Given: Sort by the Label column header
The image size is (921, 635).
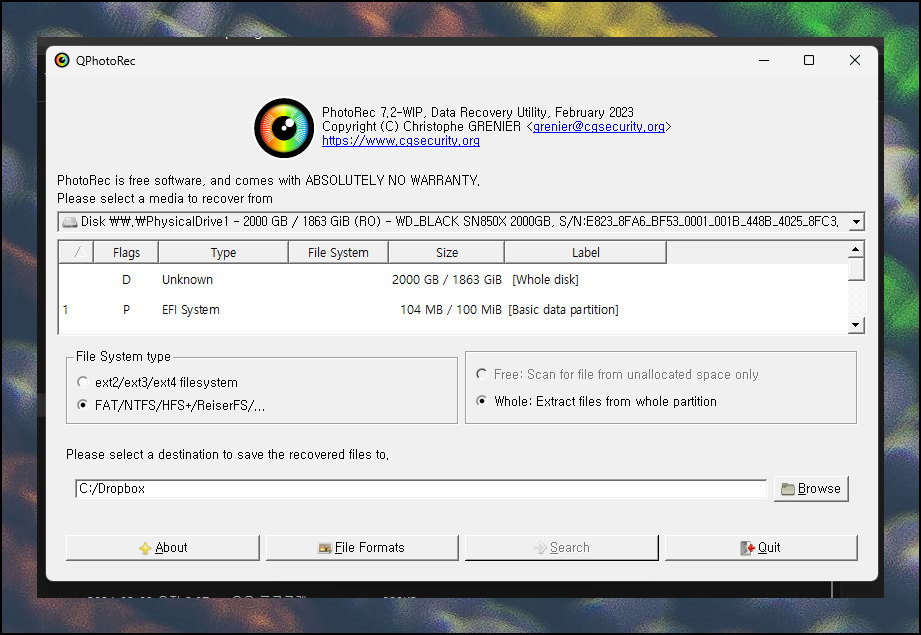Looking at the screenshot, I should click(x=586, y=253).
